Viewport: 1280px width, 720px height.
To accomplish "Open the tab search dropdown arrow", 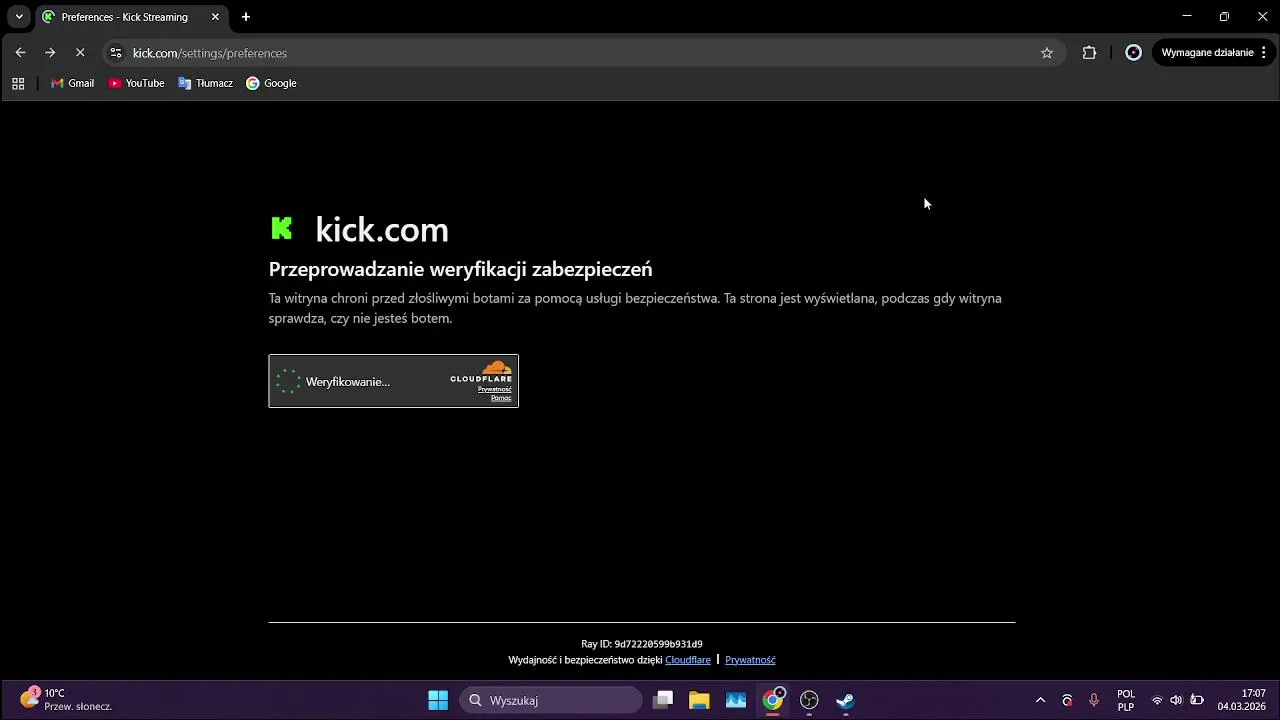I will (x=19, y=17).
